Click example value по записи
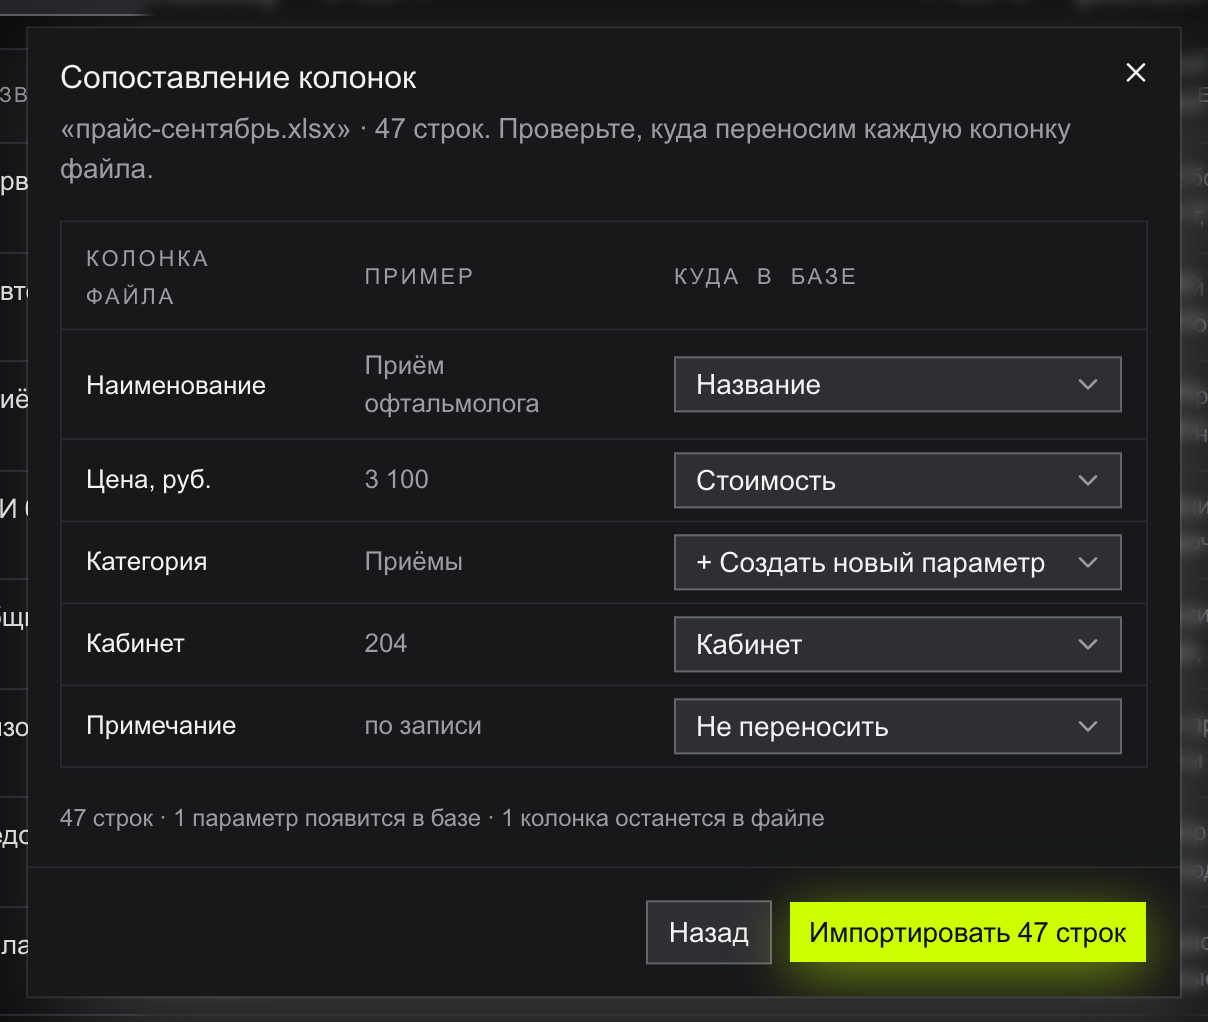1208x1022 pixels. click(423, 725)
